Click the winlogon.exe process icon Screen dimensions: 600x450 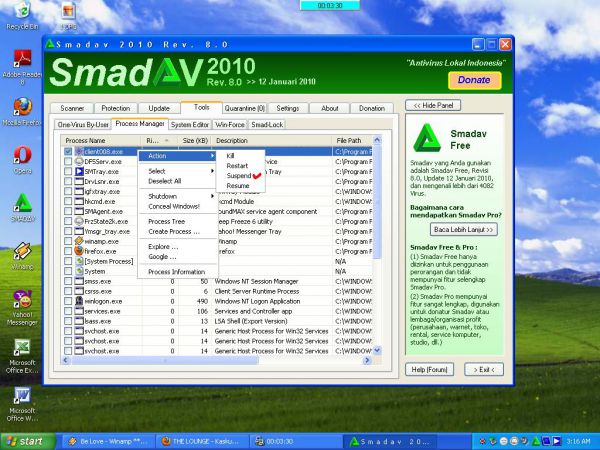point(79,301)
